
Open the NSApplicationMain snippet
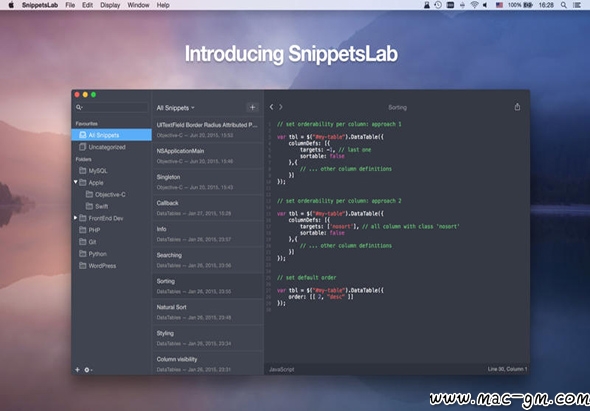click(208, 155)
